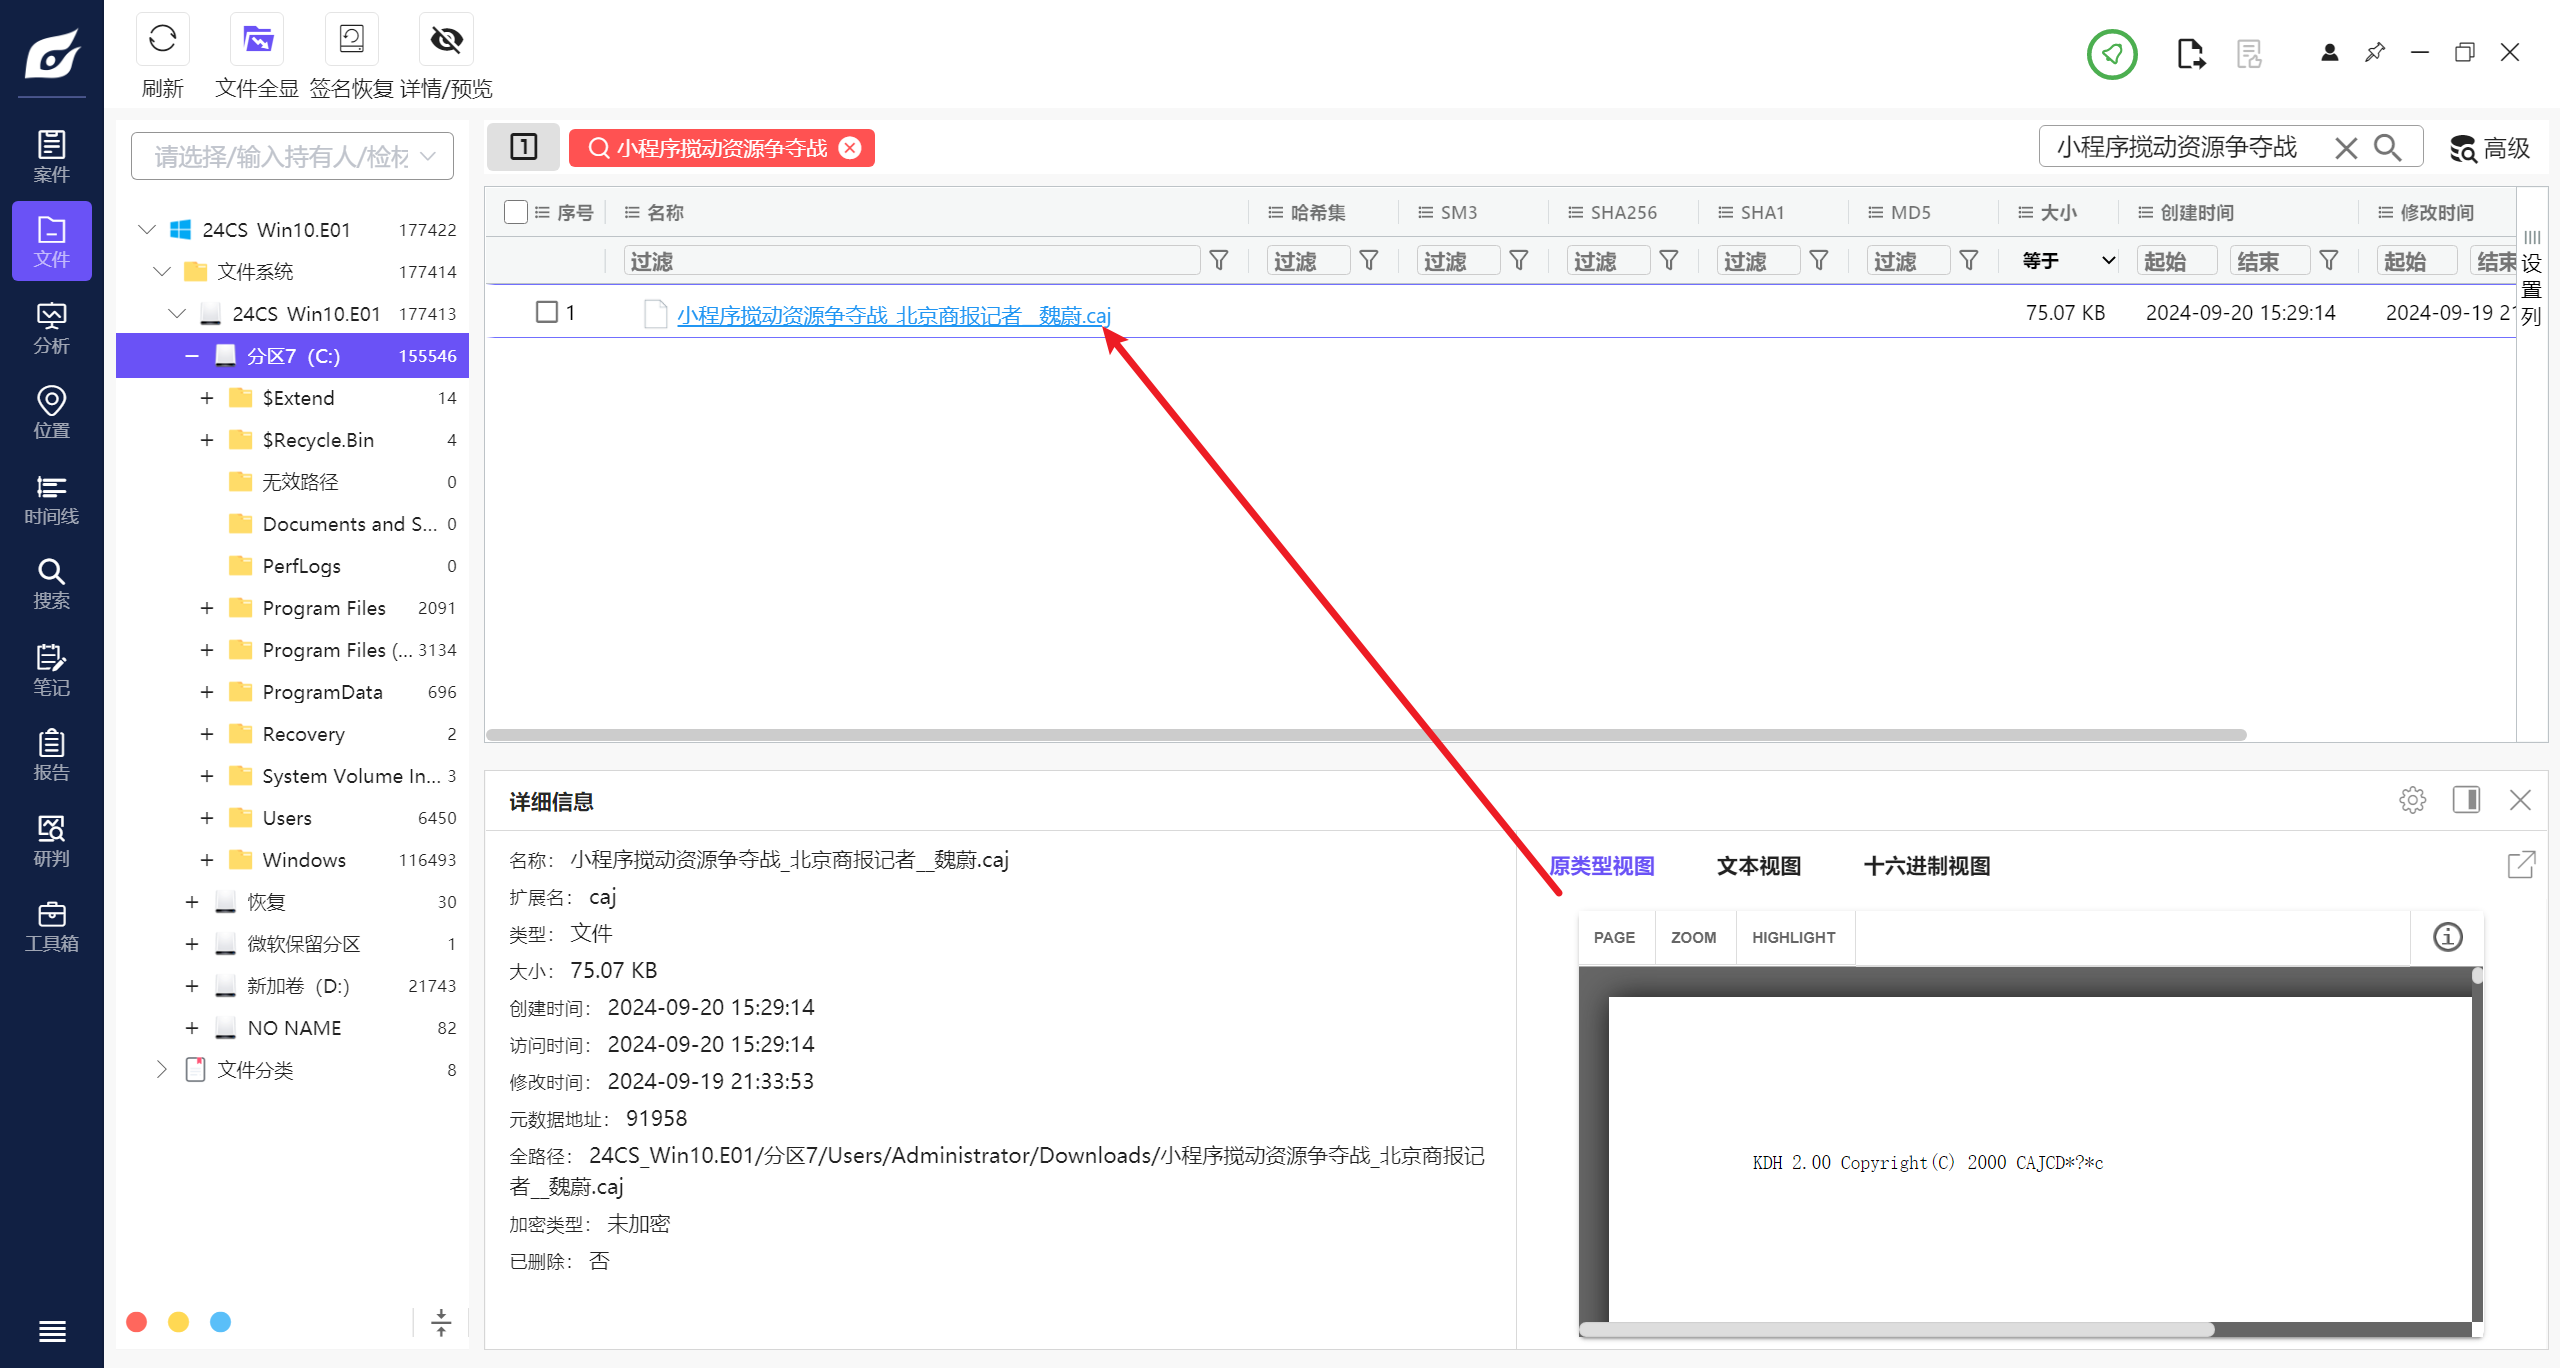
Task: Open preview in external window icon
Action: 2521,865
